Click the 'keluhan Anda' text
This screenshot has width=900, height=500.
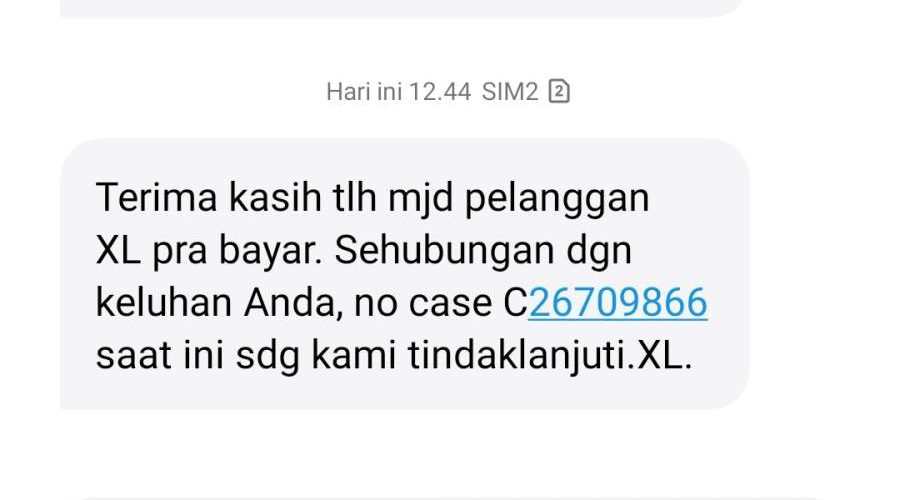pyautogui.click(x=219, y=303)
